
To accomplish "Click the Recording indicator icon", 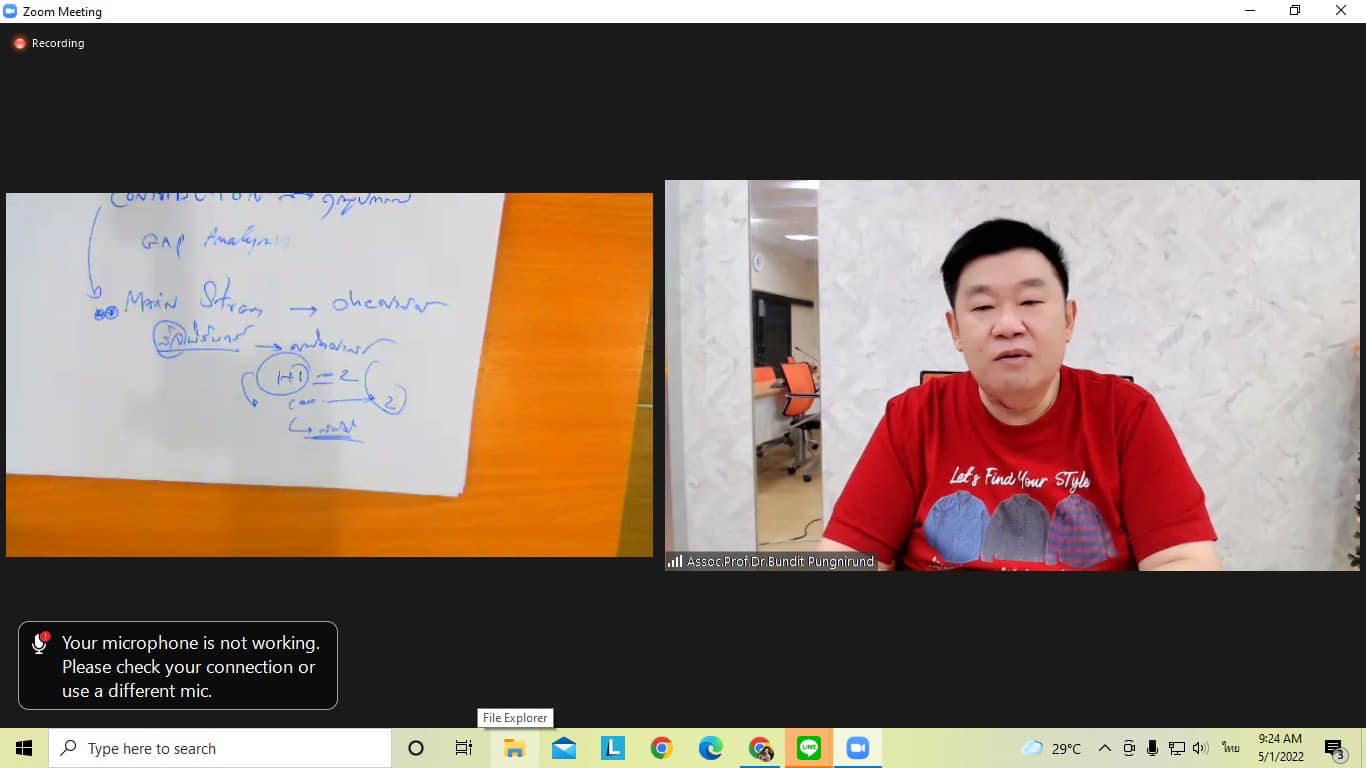I will (x=19, y=44).
